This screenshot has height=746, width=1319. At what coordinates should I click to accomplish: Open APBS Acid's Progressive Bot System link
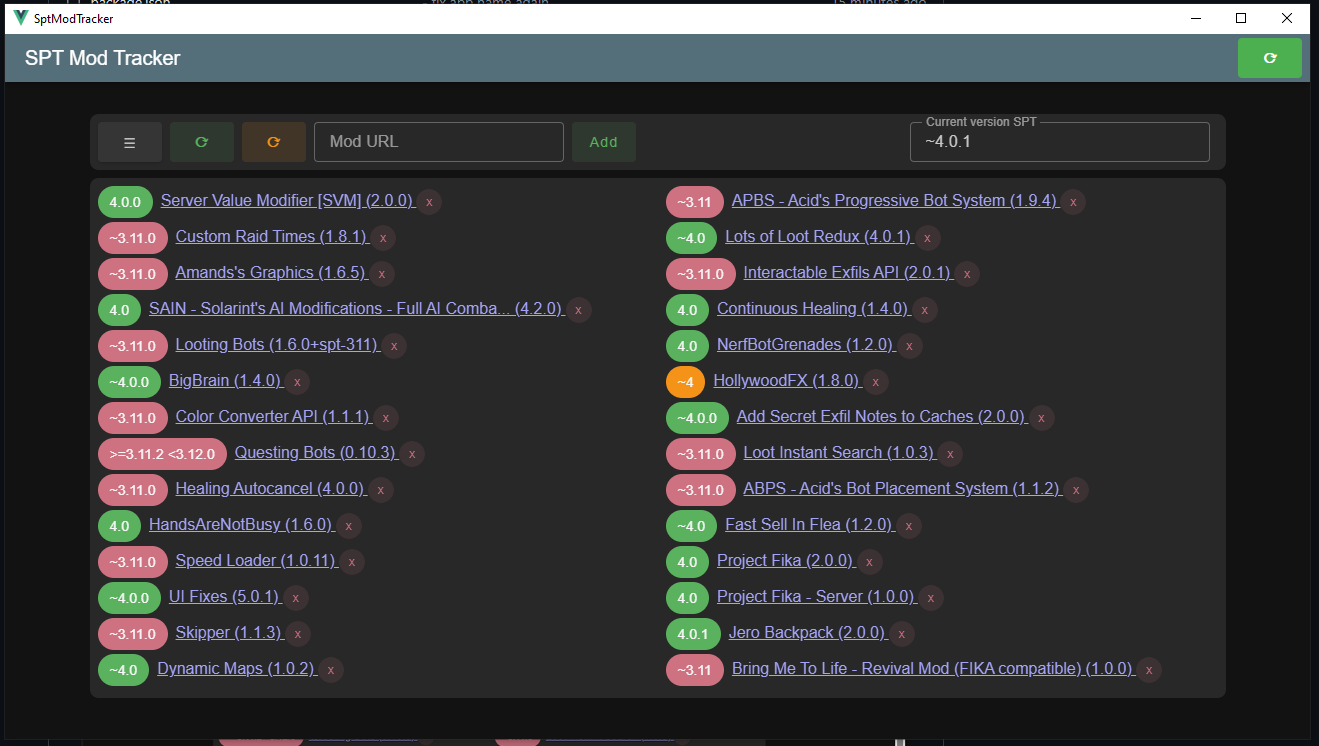click(x=895, y=200)
